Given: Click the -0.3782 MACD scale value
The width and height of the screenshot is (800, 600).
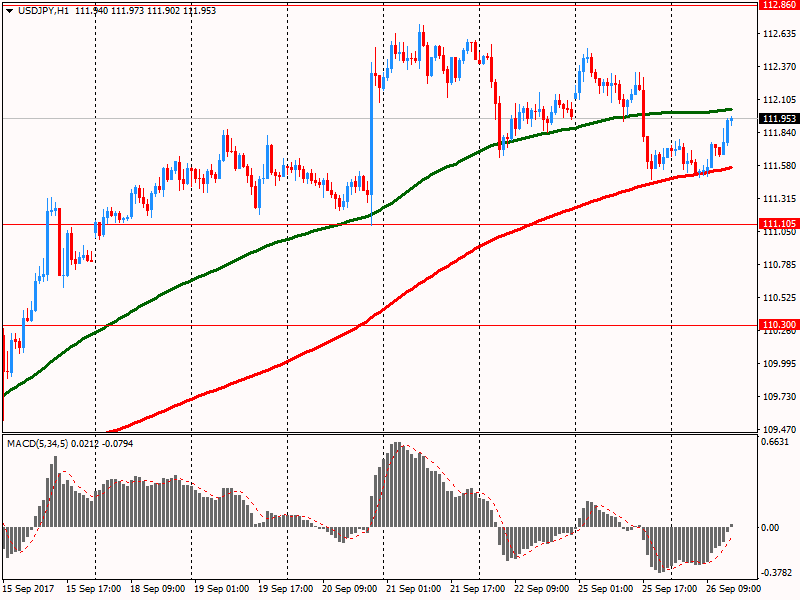Looking at the screenshot, I should tap(777, 572).
